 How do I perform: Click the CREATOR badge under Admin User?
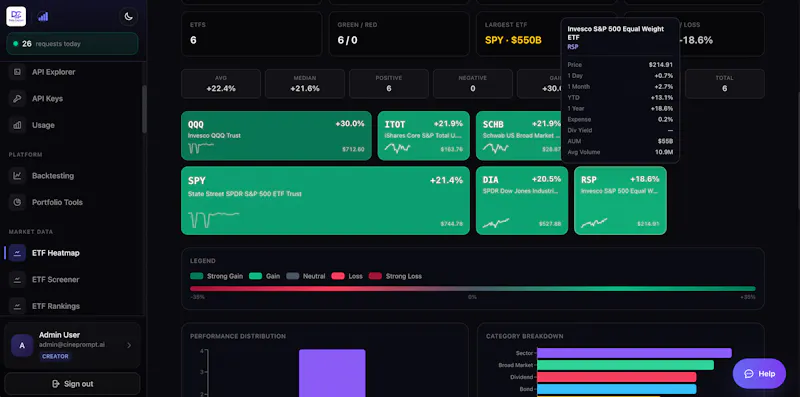55,357
